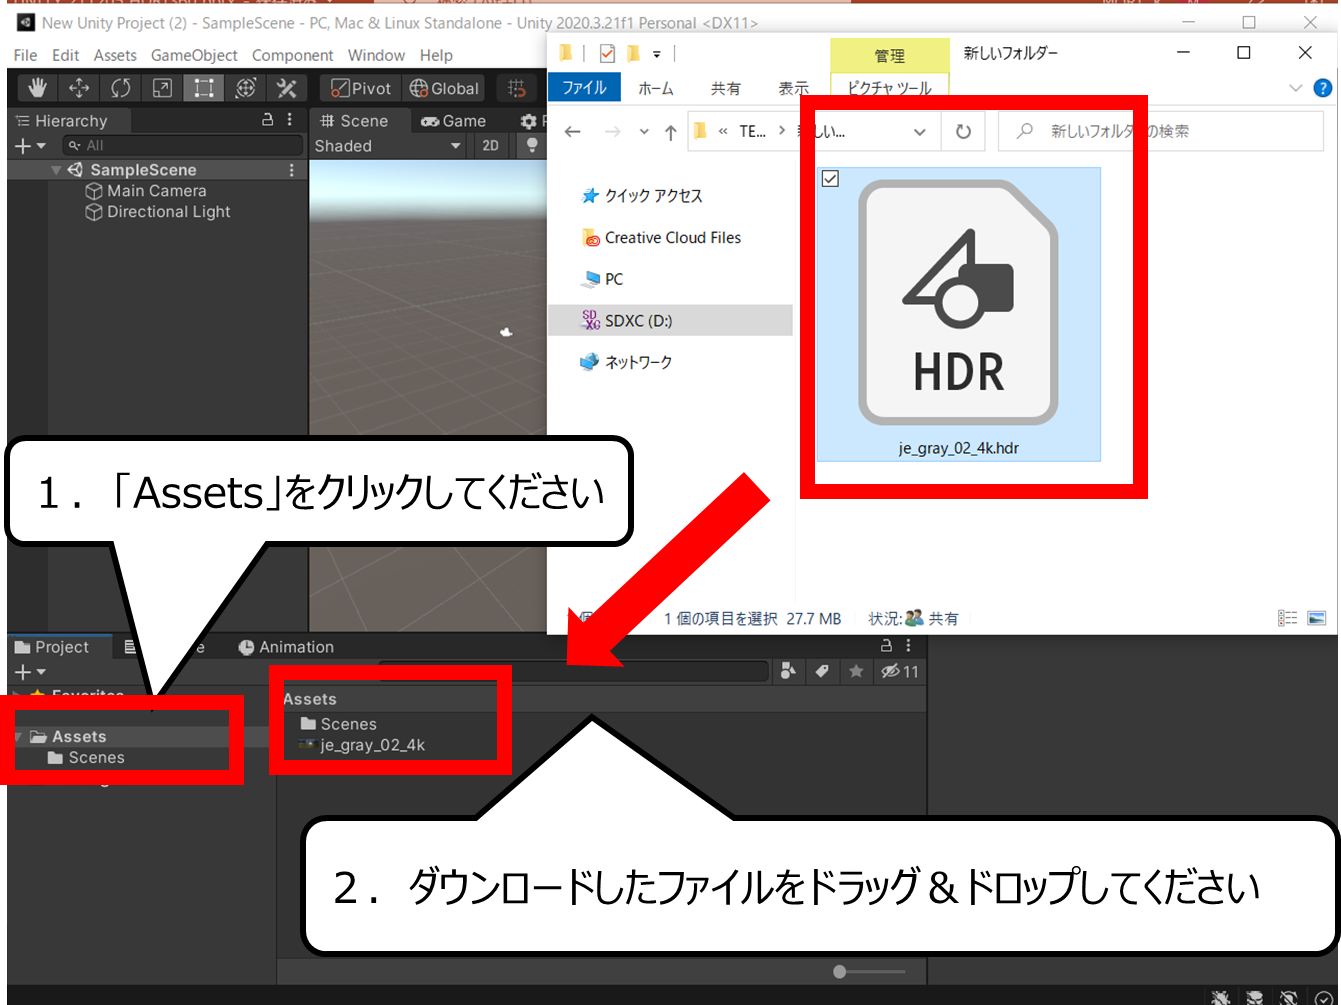Screen dimensions: 1341x1005
Task: Open the Explorer help question mark icon
Action: pyautogui.click(x=1322, y=88)
